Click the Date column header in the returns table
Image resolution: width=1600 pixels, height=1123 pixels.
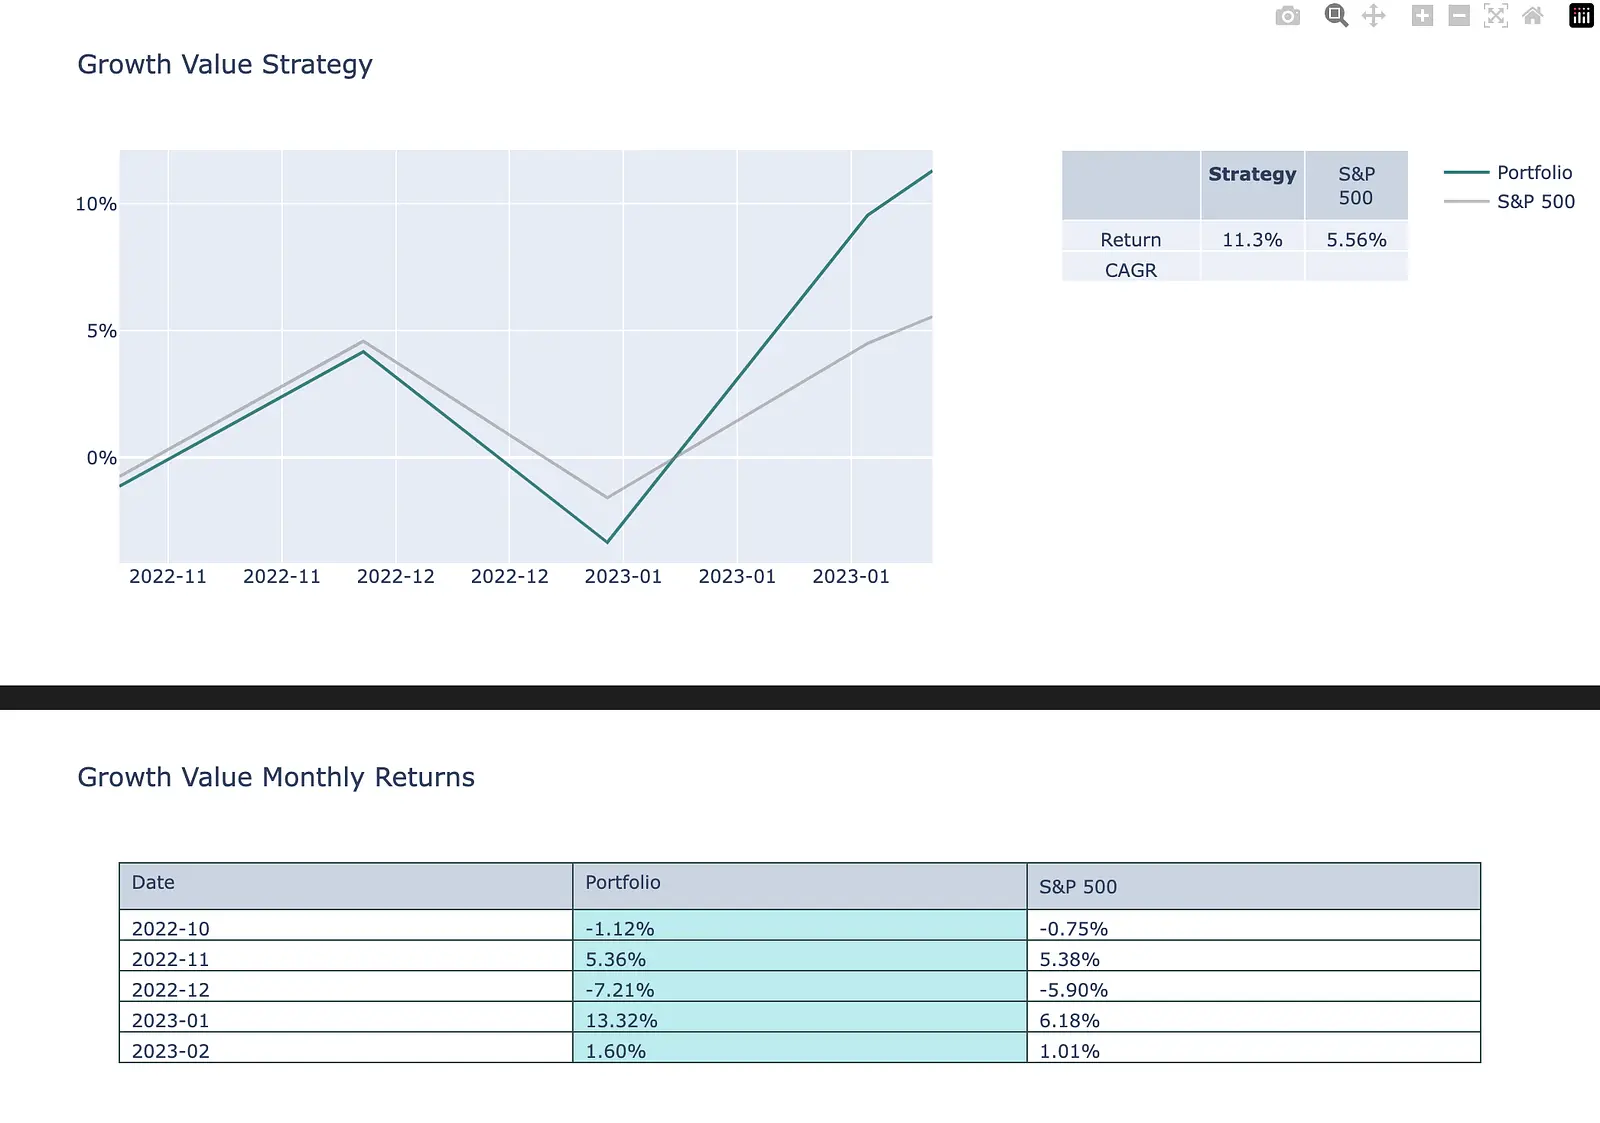pos(346,886)
